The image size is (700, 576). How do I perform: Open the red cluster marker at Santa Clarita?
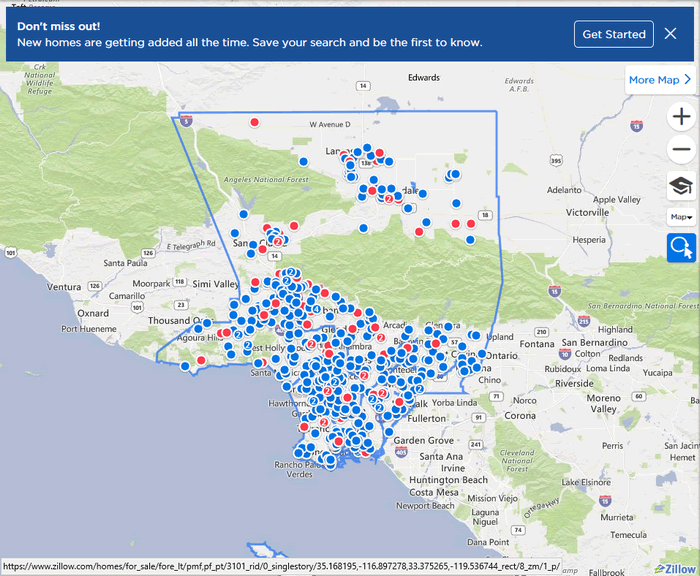pyautogui.click(x=277, y=241)
